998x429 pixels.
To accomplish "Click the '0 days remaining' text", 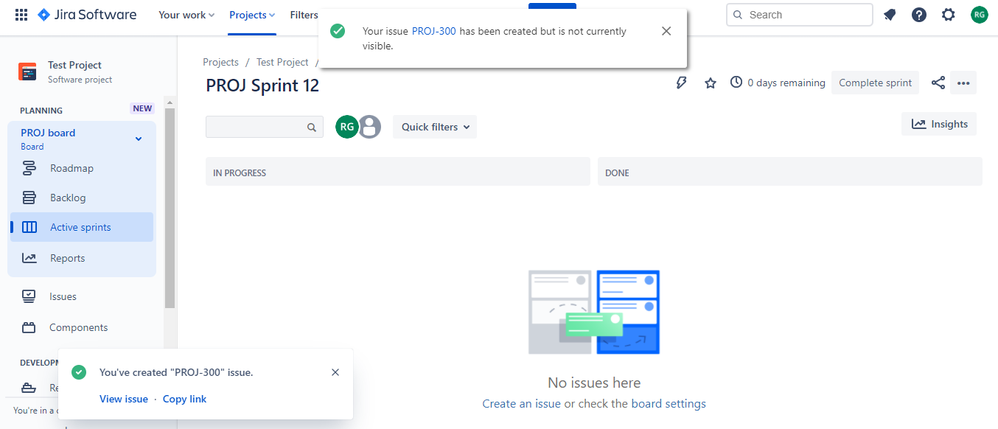I will click(x=786, y=83).
